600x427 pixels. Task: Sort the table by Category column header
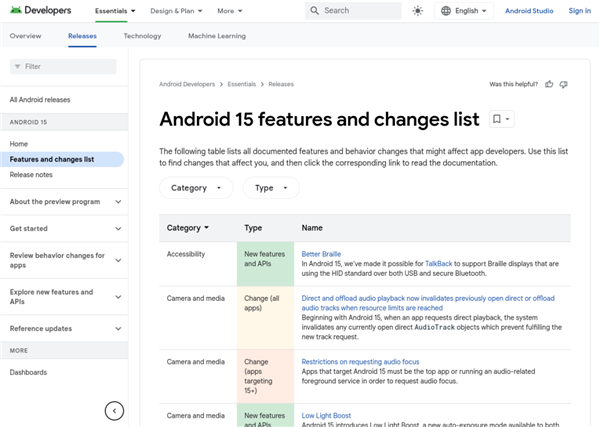point(188,228)
